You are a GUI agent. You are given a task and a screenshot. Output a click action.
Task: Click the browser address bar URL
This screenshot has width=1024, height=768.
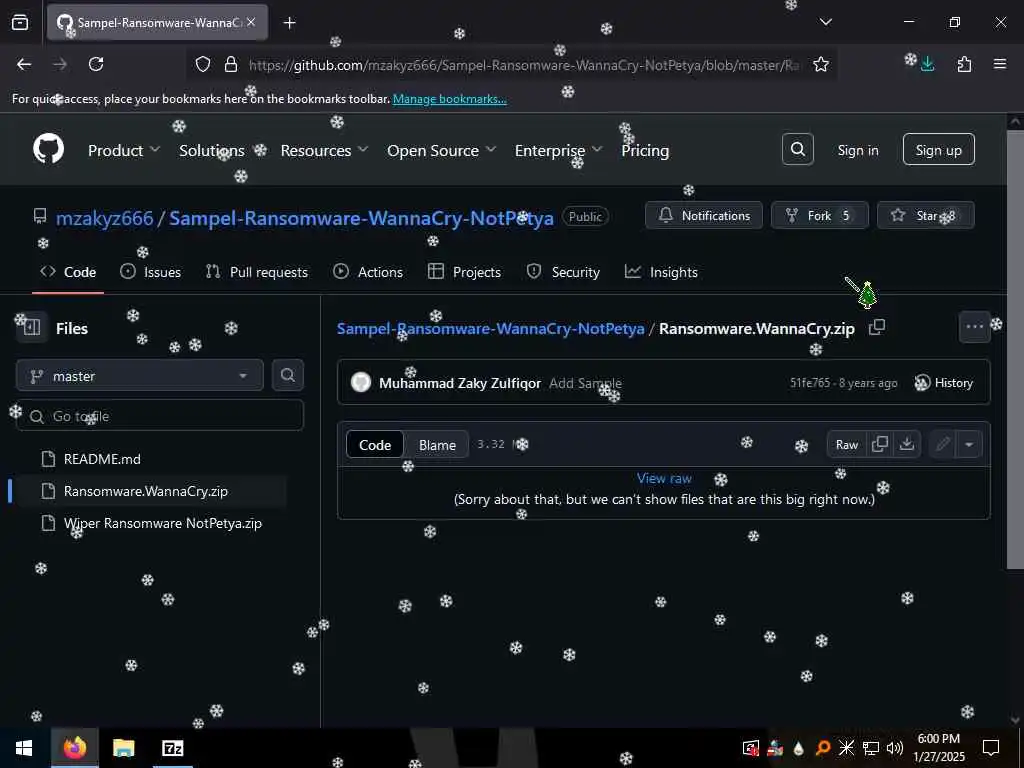pyautogui.click(x=522, y=65)
